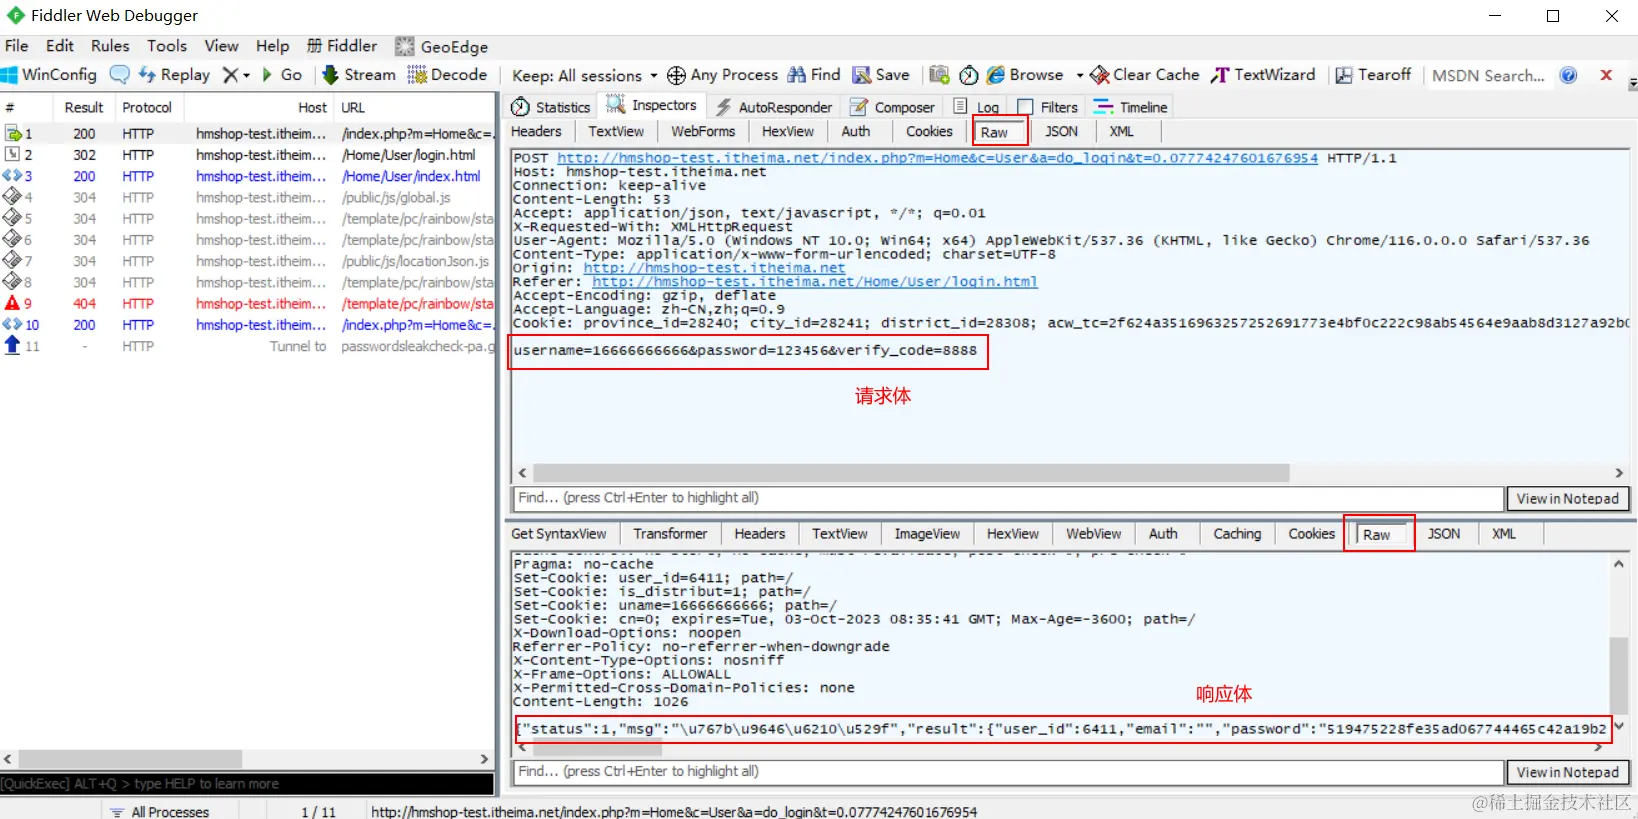Click the camera screenshot icon

pos(939,75)
